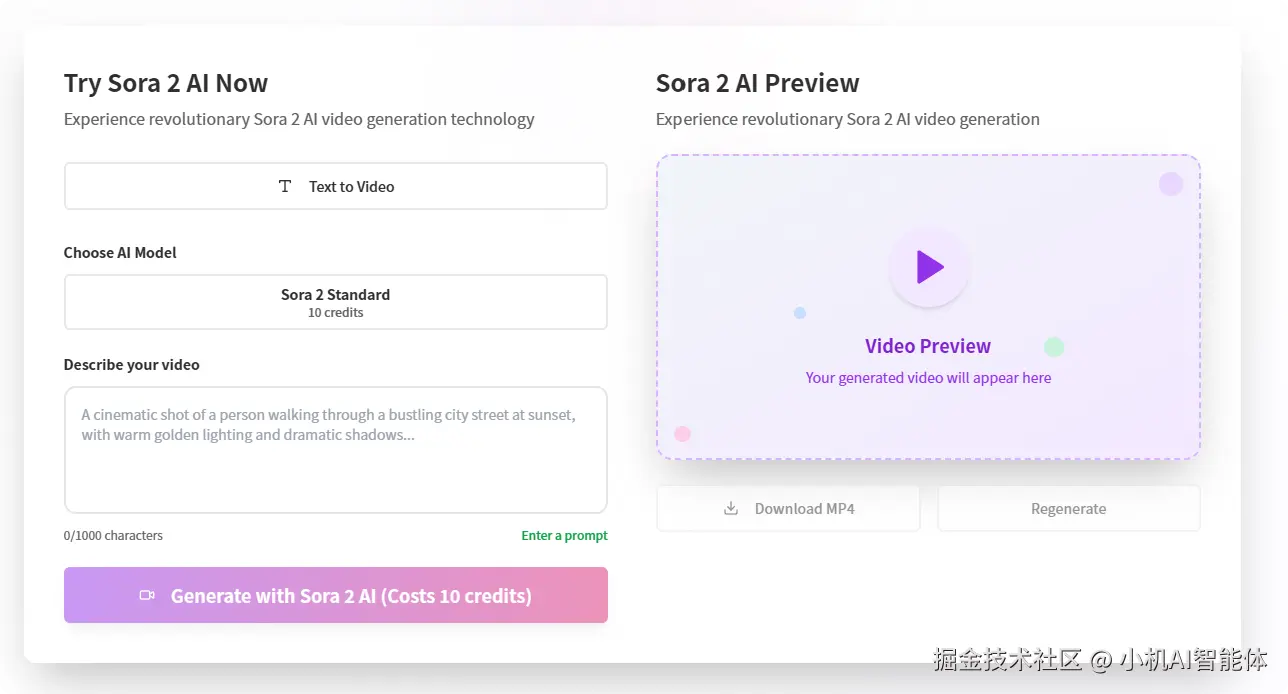Image resolution: width=1288 pixels, height=694 pixels.
Task: Focus the Describe your video prompt field
Action: [x=335, y=450]
